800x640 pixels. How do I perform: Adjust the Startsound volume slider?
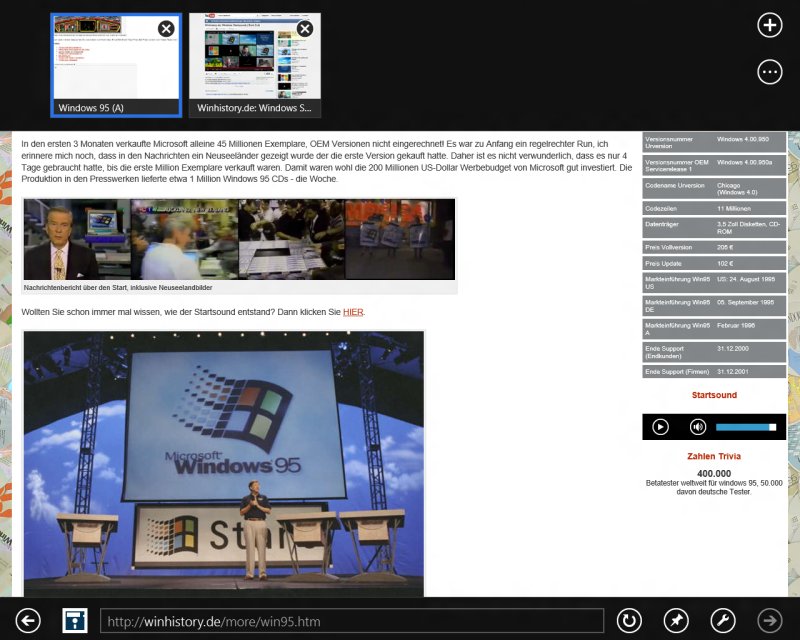coord(746,427)
